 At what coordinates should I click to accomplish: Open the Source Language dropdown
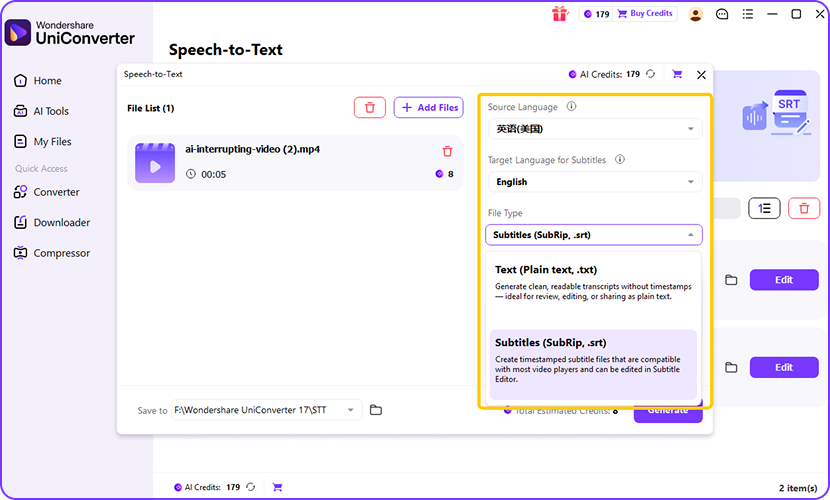[595, 129]
